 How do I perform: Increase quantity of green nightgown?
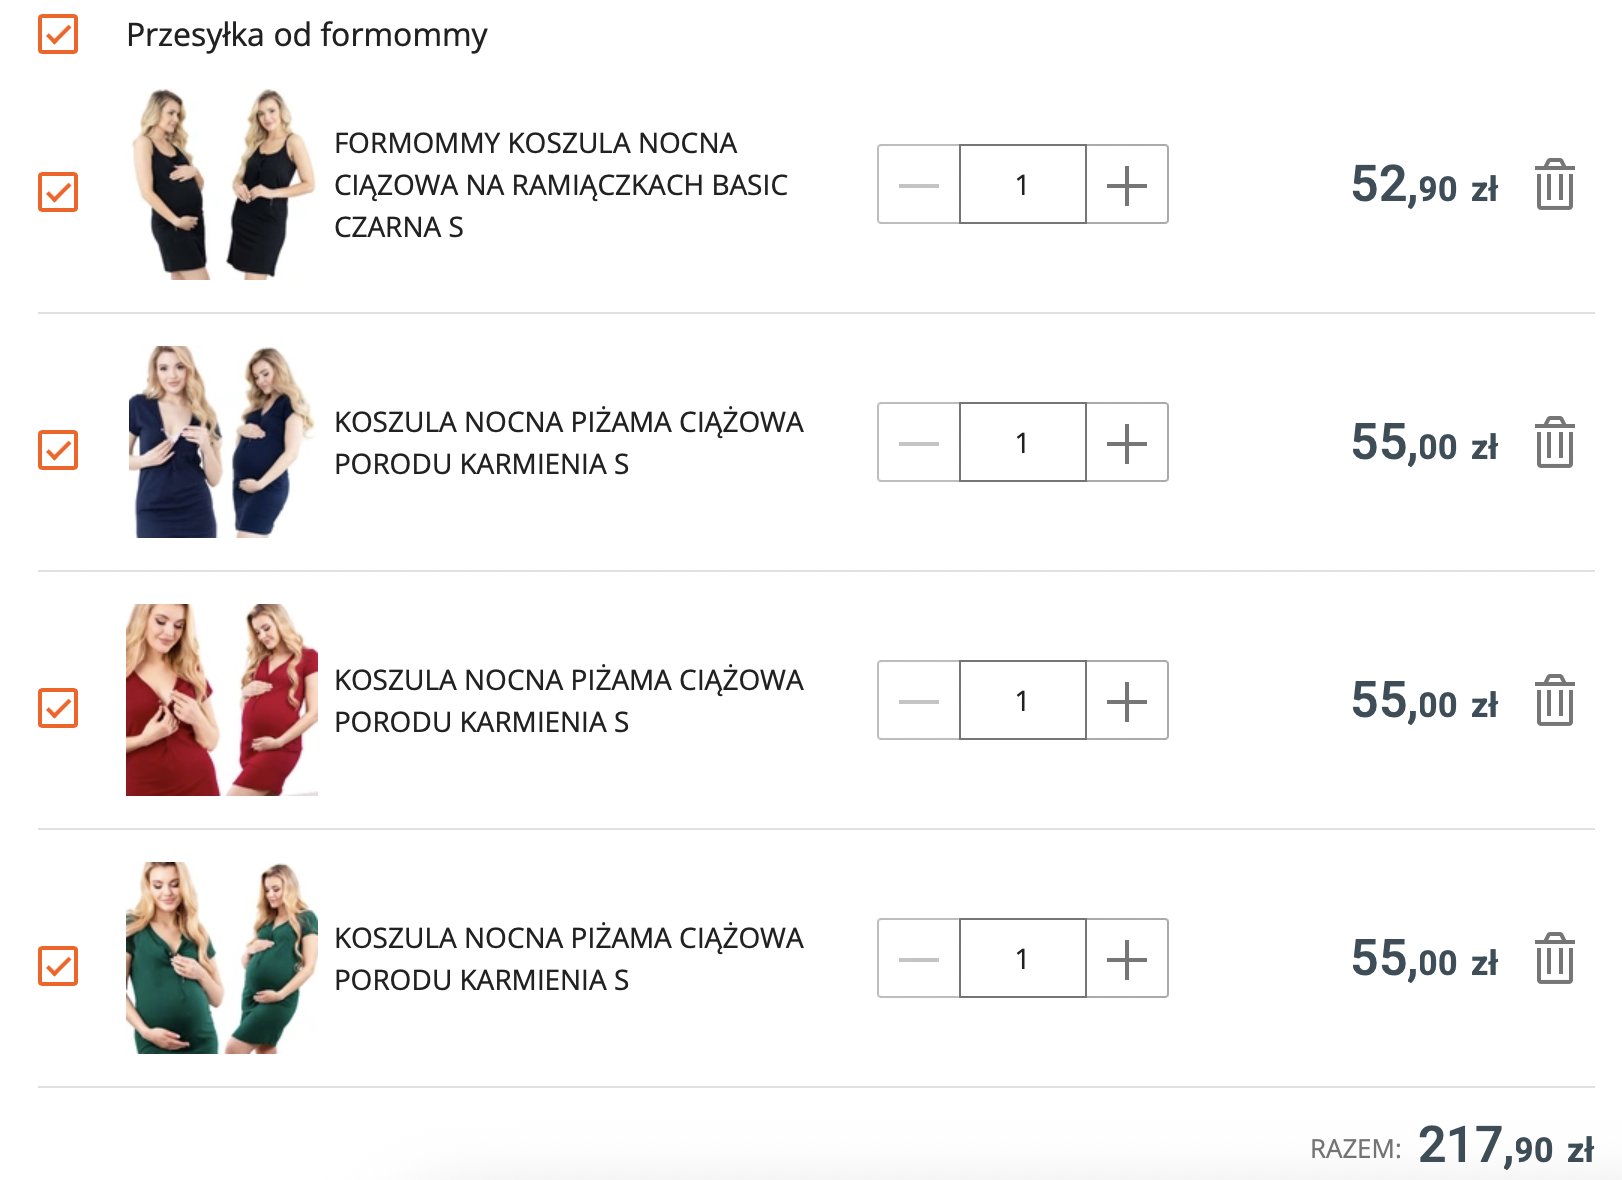(1126, 959)
